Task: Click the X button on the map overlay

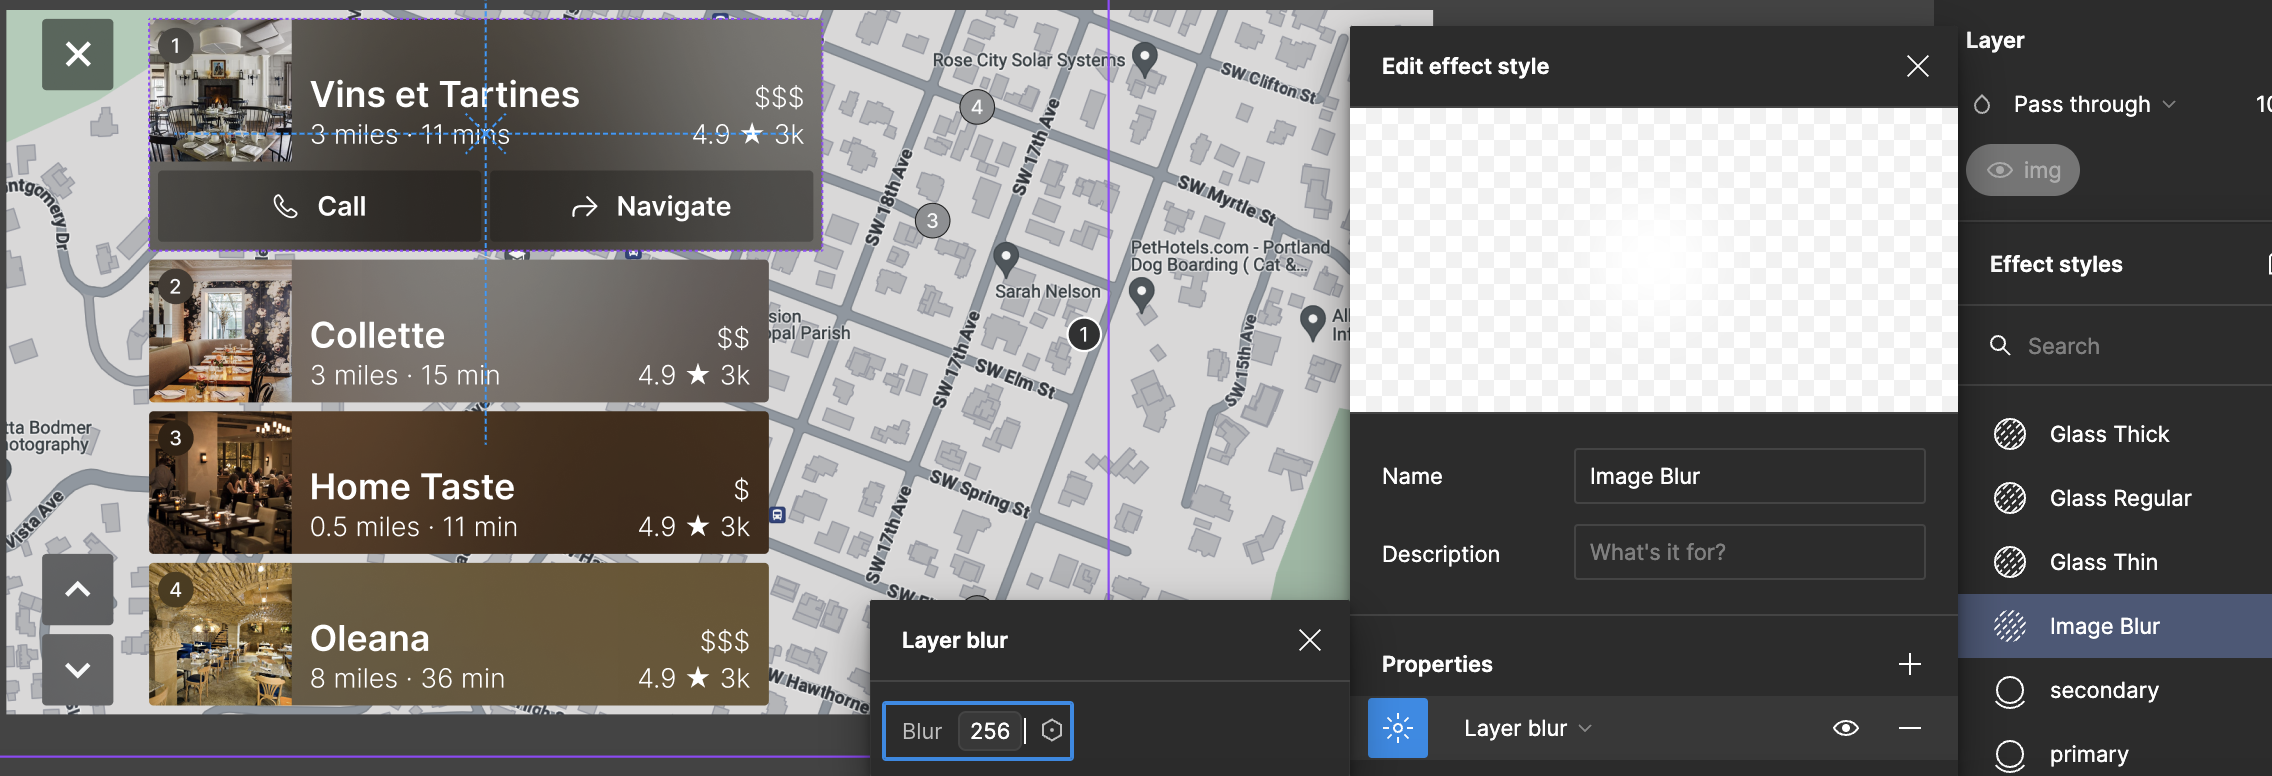Action: pyautogui.click(x=78, y=54)
